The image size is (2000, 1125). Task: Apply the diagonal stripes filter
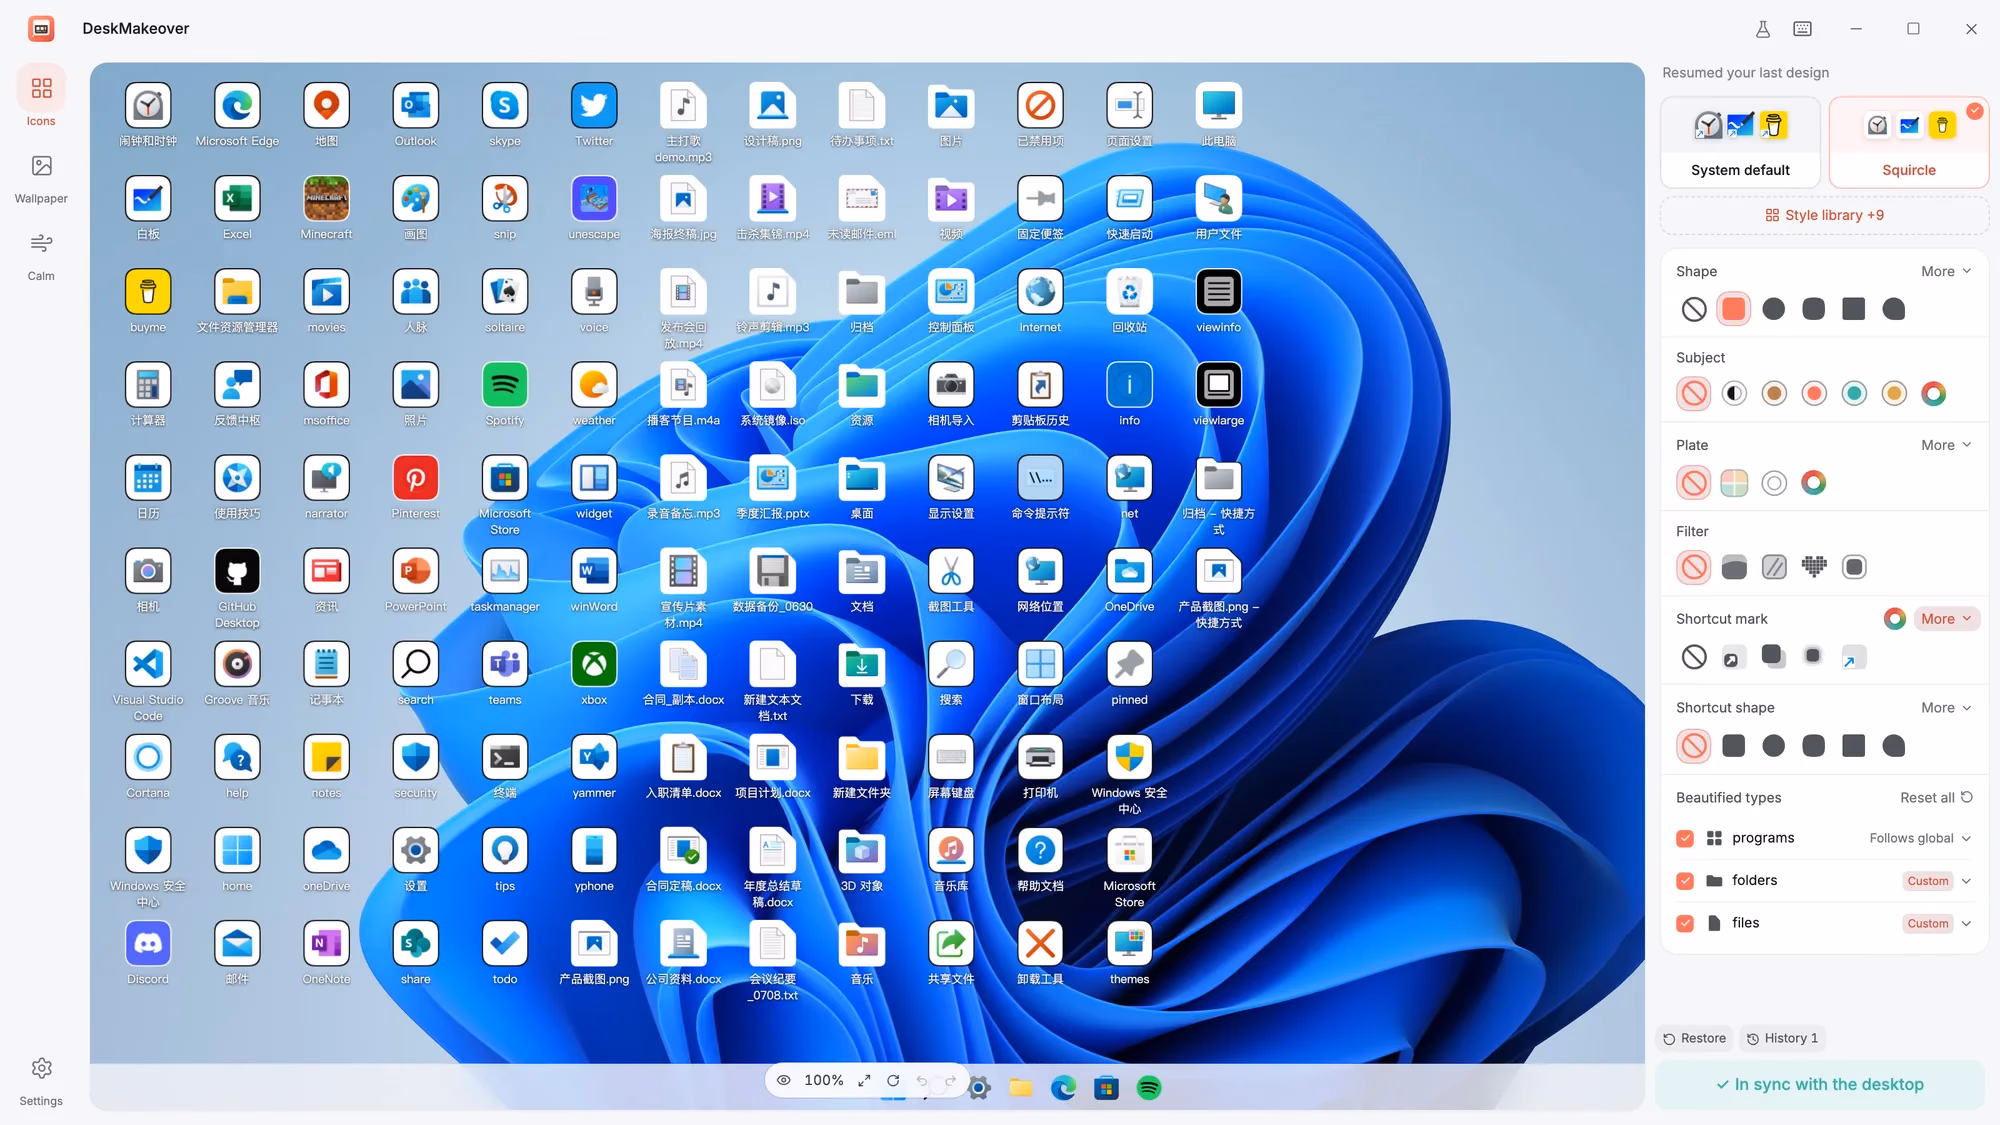1774,567
